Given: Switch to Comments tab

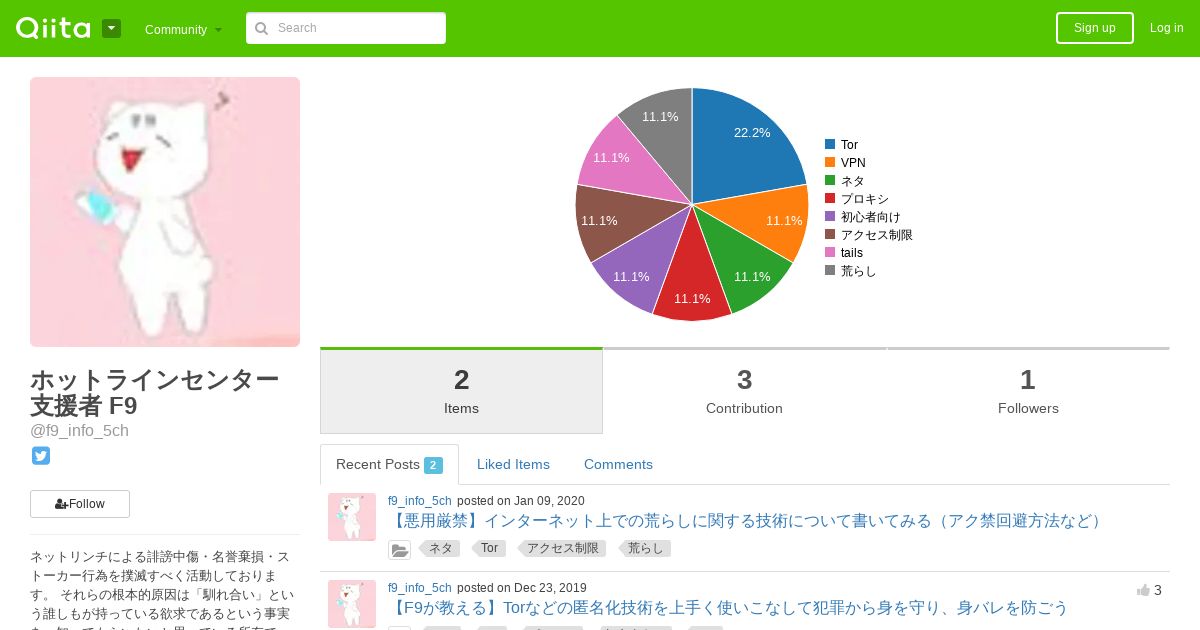Looking at the screenshot, I should (x=618, y=464).
